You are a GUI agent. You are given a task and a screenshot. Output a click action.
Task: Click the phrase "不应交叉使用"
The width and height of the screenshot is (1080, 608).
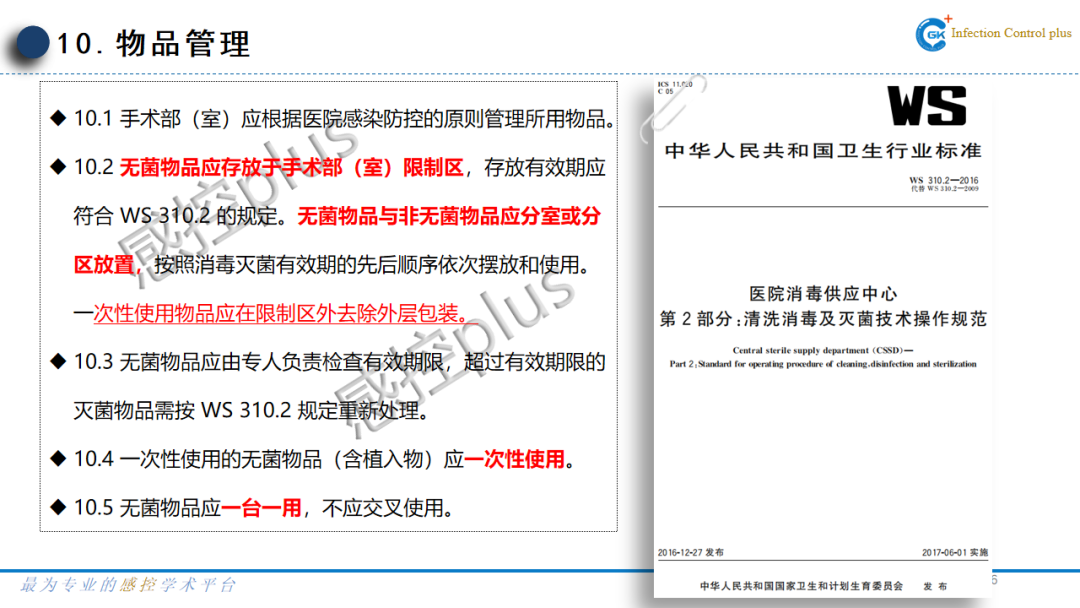point(383,508)
